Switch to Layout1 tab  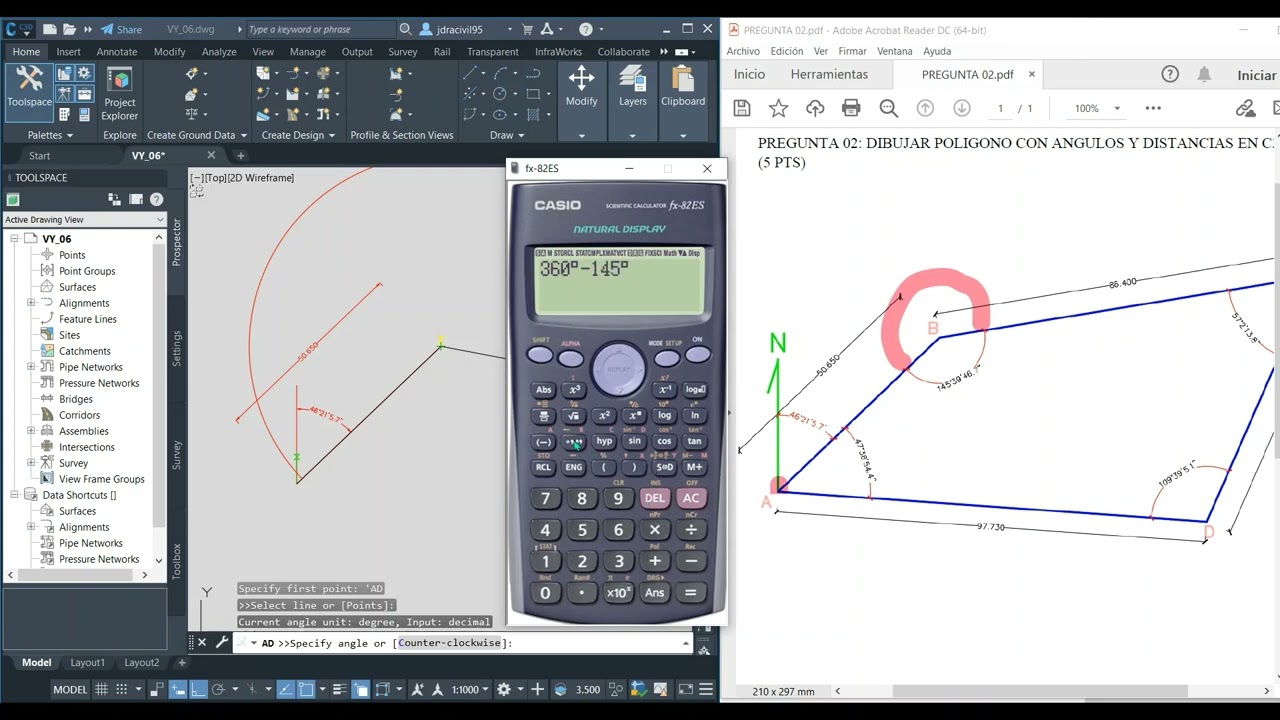87,662
